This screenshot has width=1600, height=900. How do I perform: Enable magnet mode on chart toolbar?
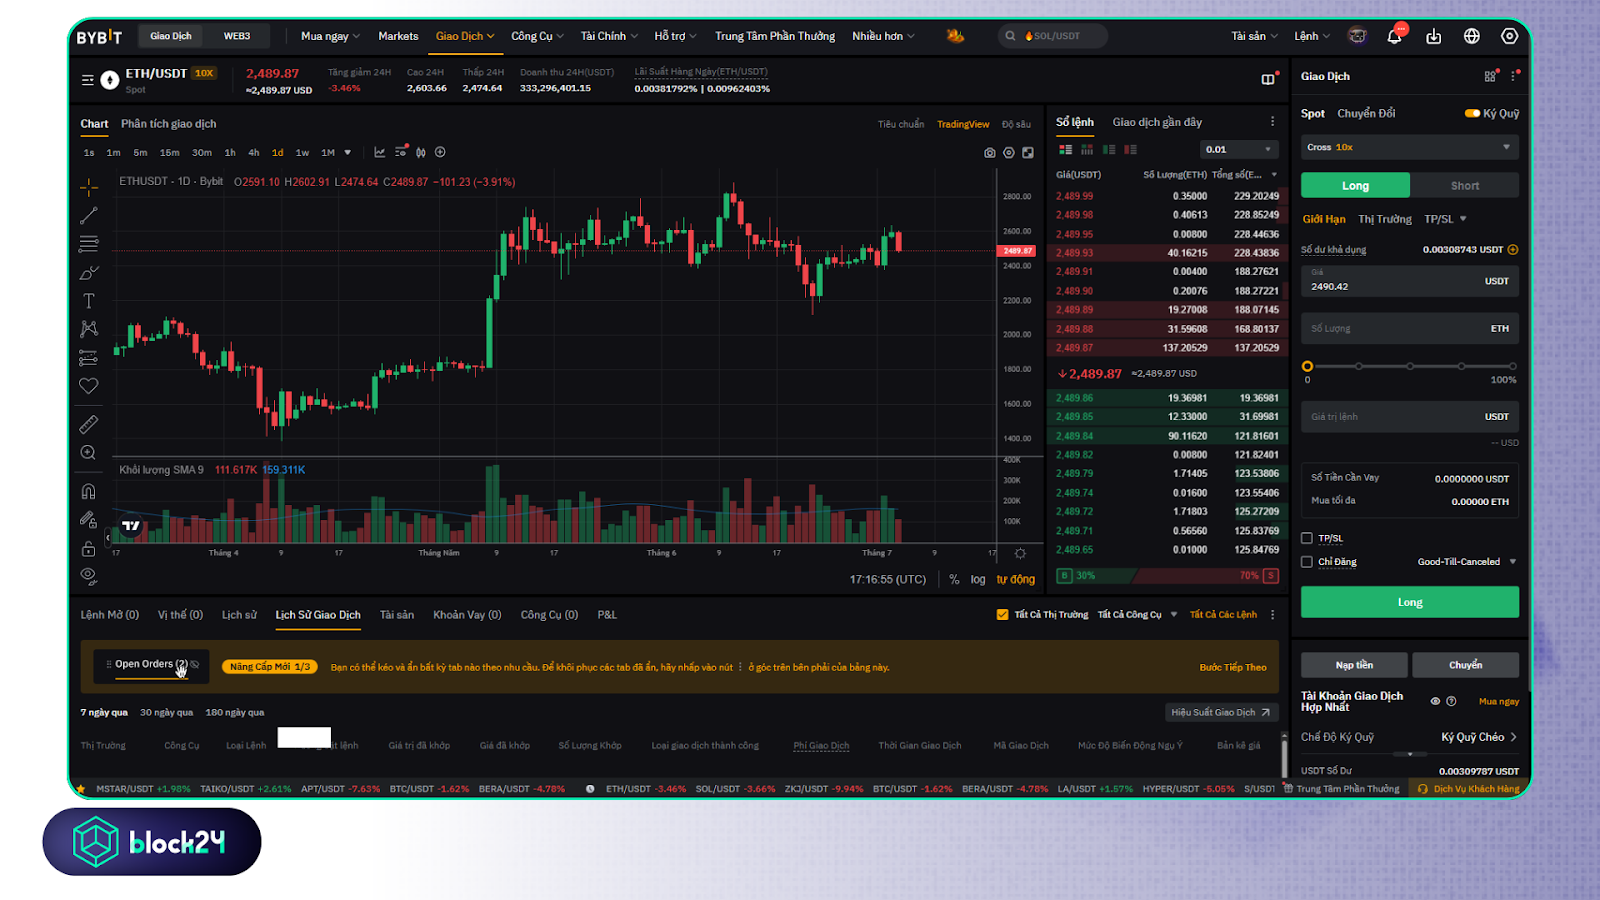(x=89, y=491)
